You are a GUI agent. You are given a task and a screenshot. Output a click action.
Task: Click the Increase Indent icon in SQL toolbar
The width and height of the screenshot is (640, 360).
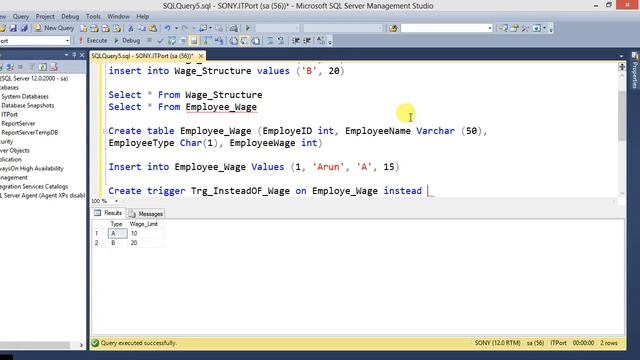(x=307, y=40)
